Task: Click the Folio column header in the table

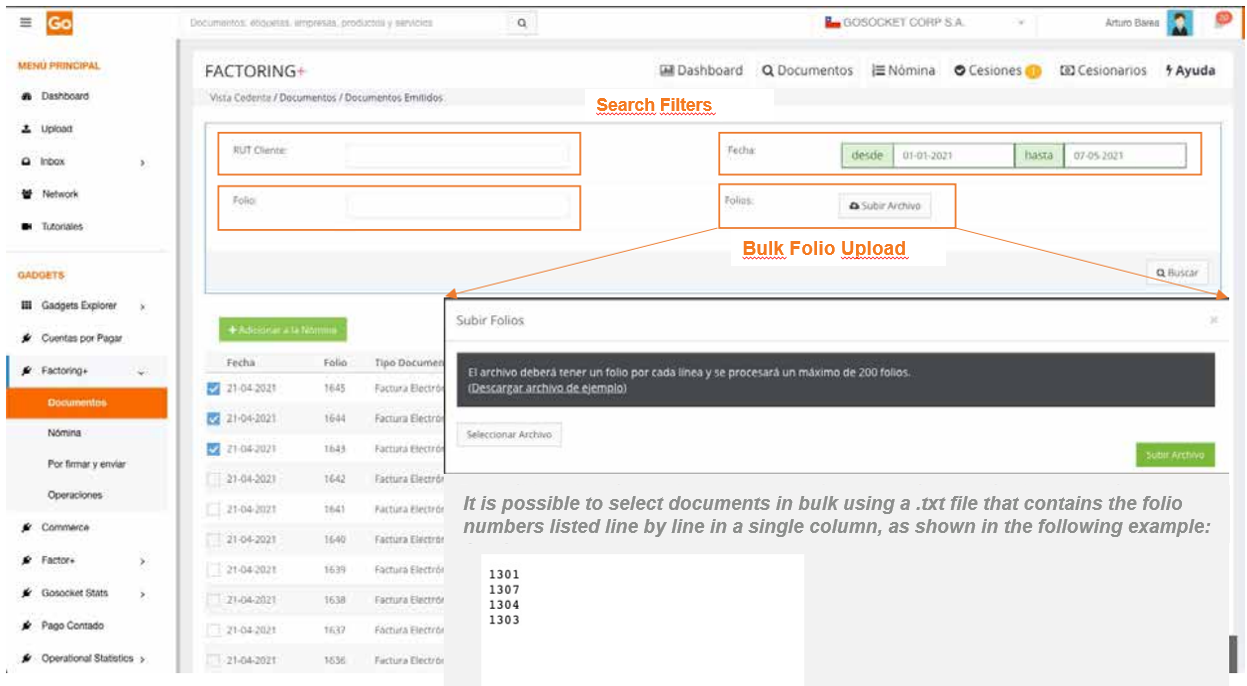Action: pos(335,363)
